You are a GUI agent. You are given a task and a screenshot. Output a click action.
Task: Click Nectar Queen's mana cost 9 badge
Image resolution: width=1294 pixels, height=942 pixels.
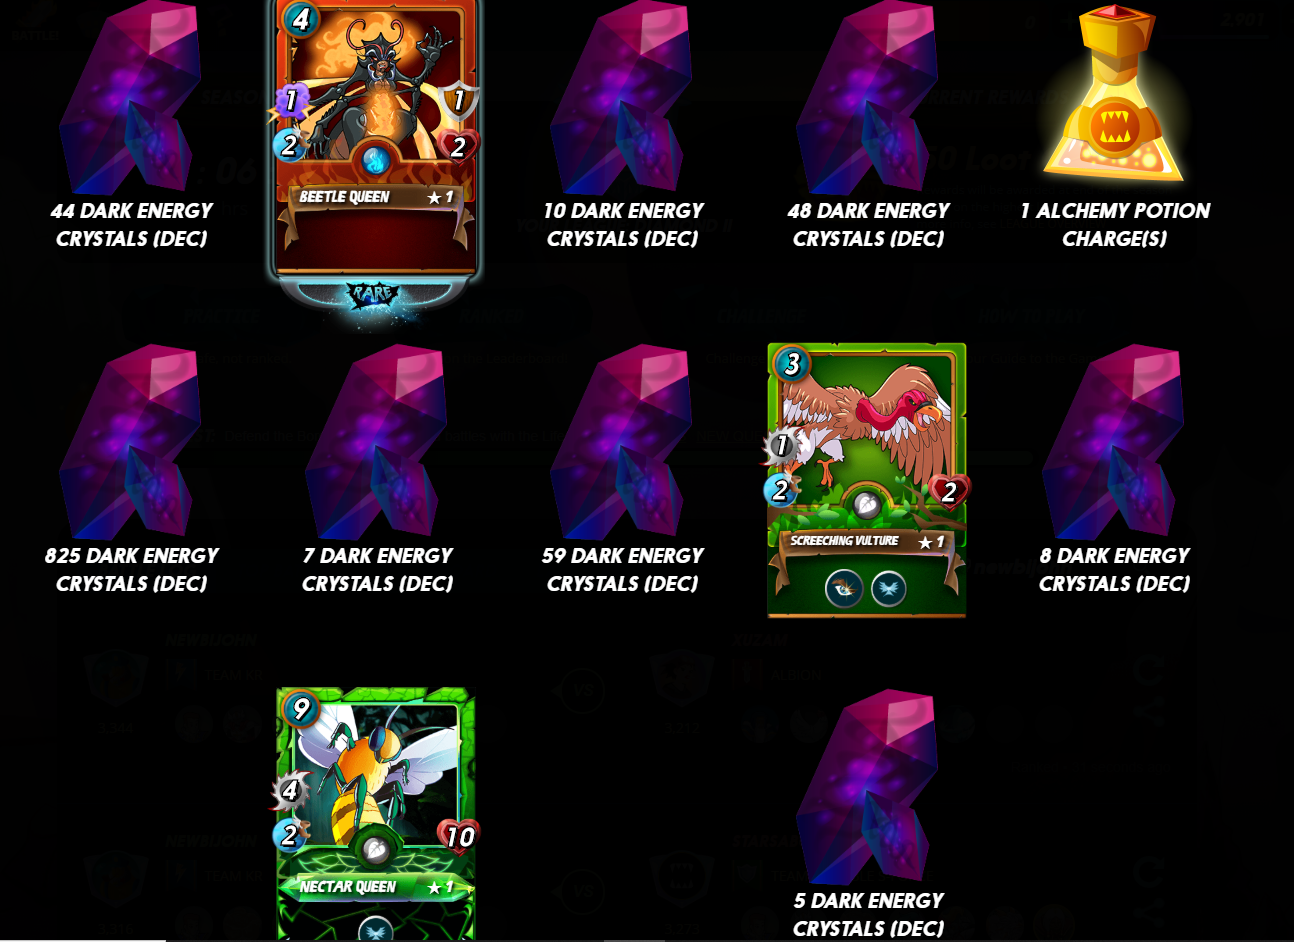[300, 708]
